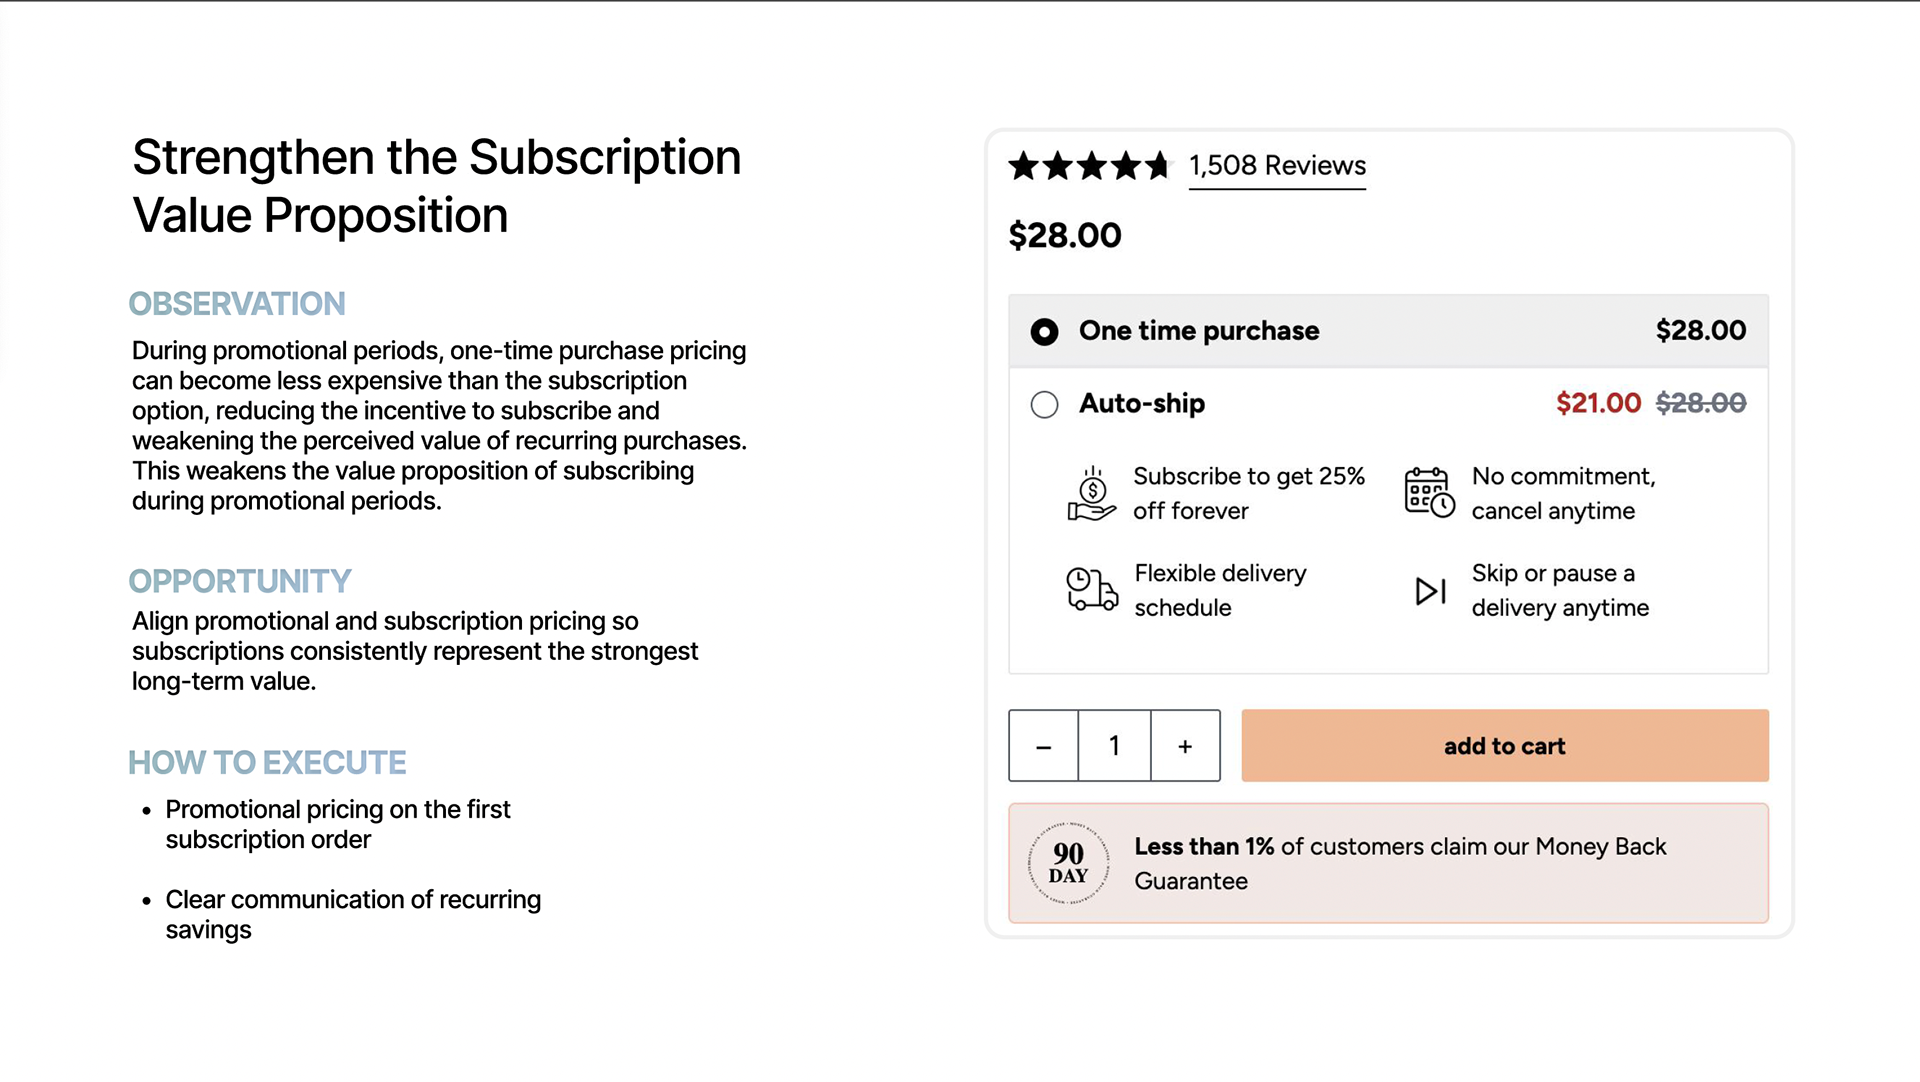Viewport: 1920px width, 1082px height.
Task: Click the quantity input field showing 1
Action: click(x=1114, y=746)
